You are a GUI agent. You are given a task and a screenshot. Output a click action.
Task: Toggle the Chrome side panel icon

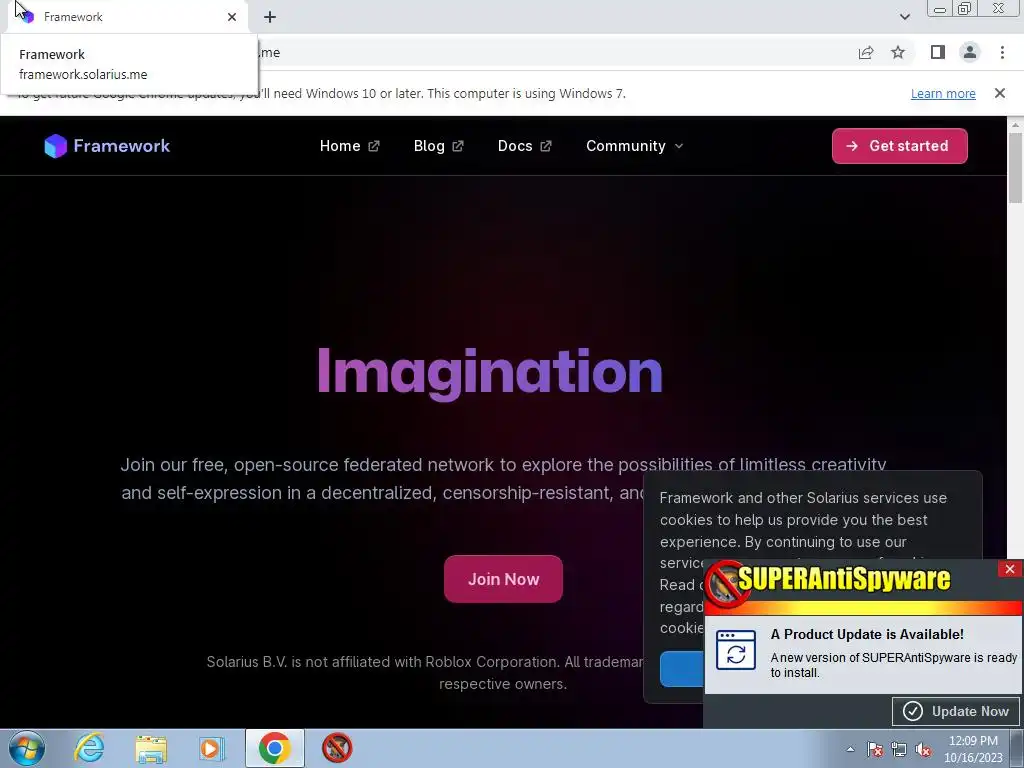937,52
